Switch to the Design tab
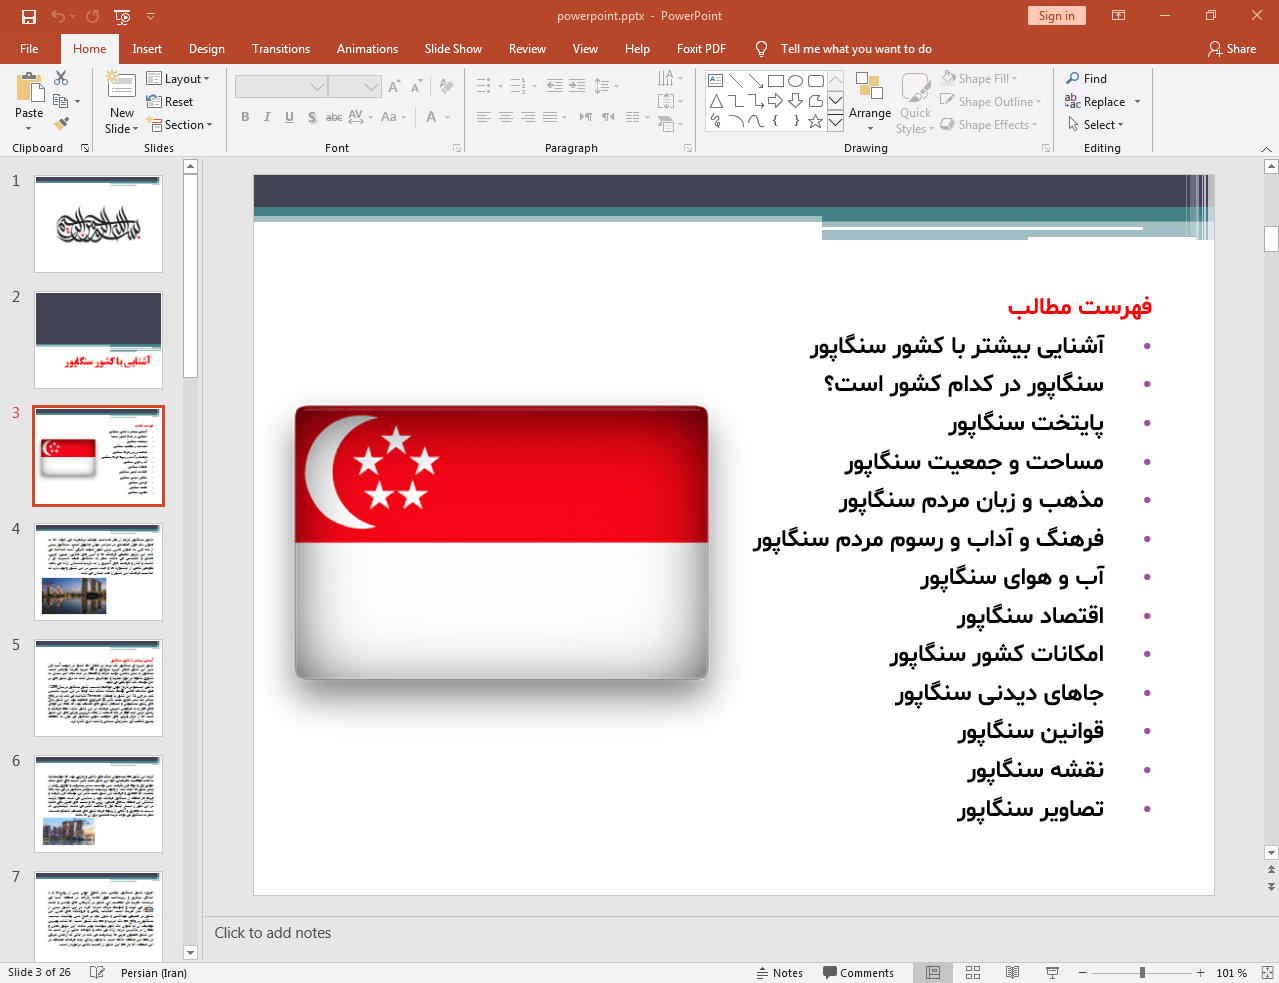Screen dimensions: 1279x983 207,49
